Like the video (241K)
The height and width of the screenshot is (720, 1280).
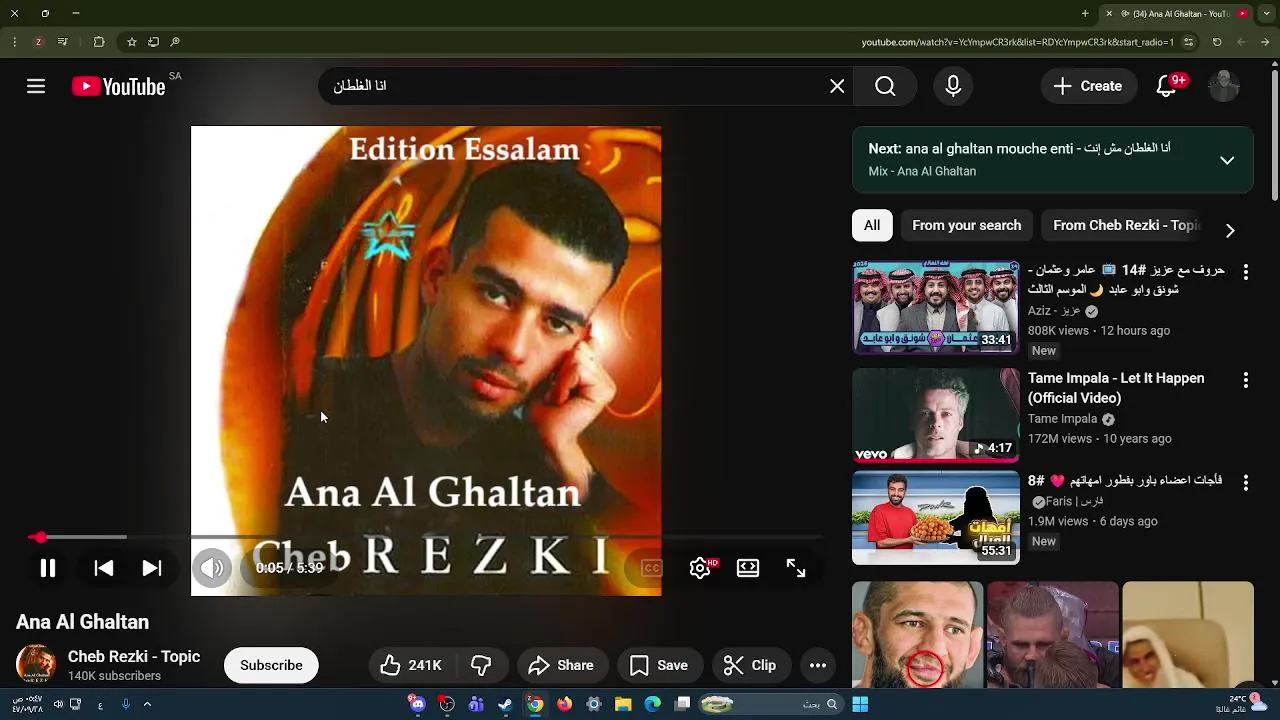[x=412, y=665]
